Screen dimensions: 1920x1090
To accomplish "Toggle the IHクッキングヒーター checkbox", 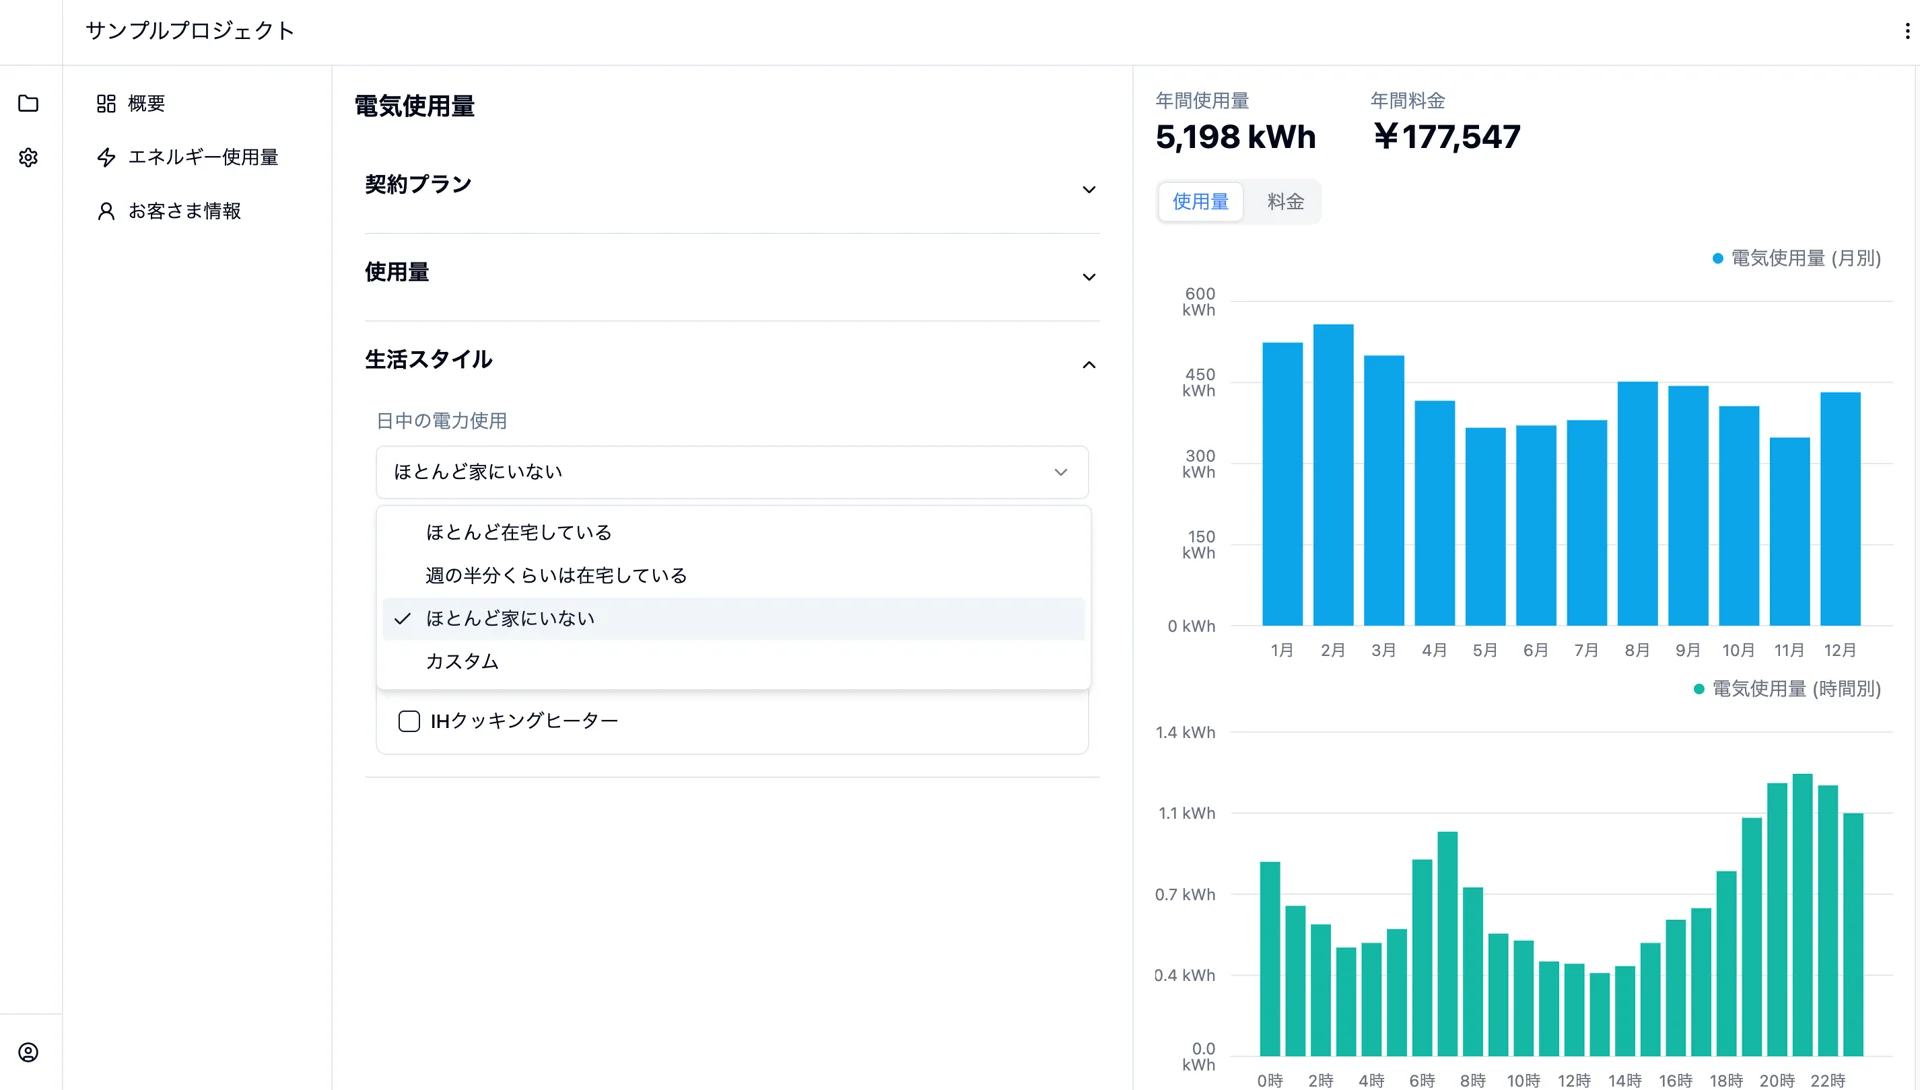I will pyautogui.click(x=409, y=721).
